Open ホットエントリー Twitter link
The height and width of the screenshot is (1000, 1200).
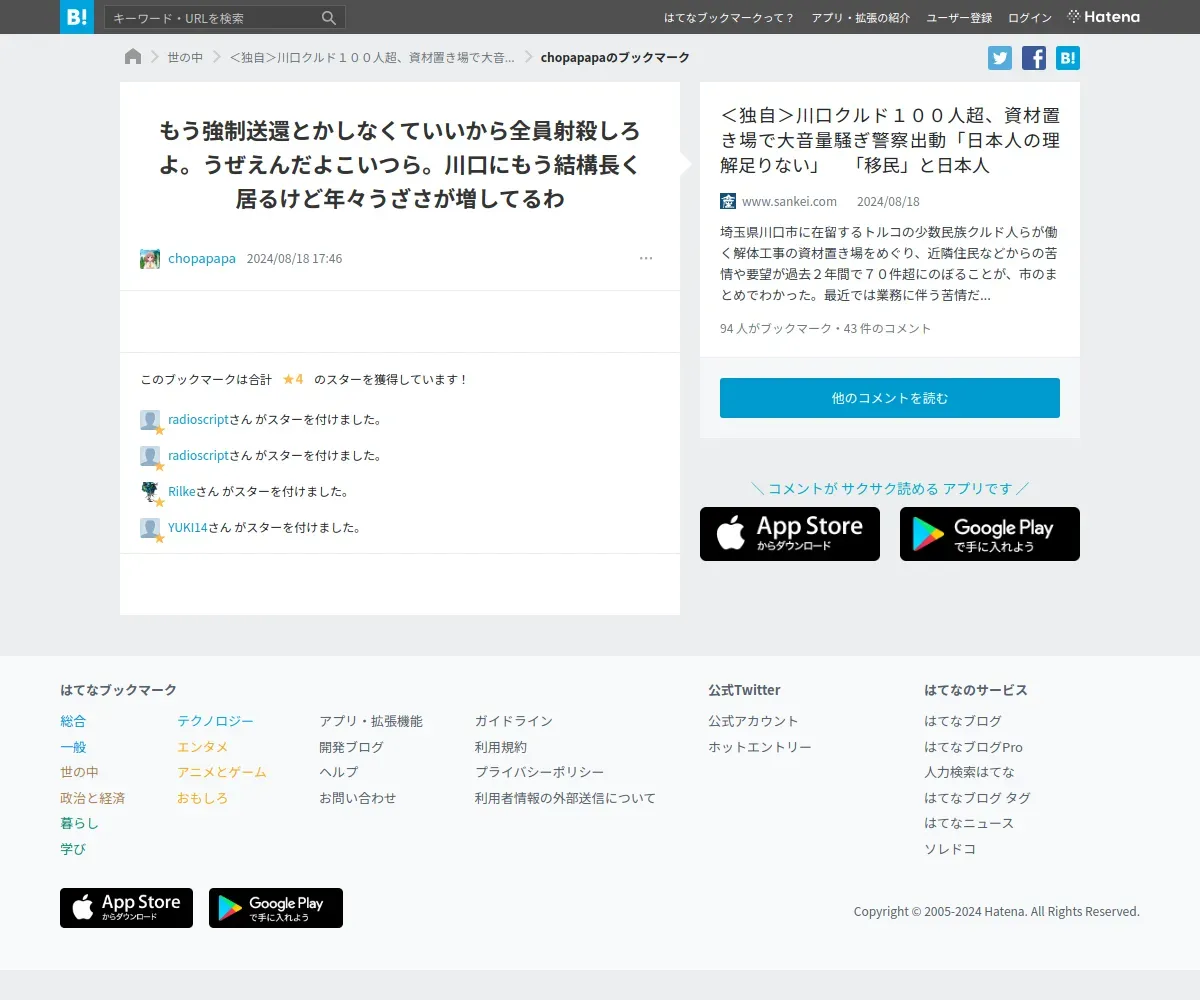759,747
